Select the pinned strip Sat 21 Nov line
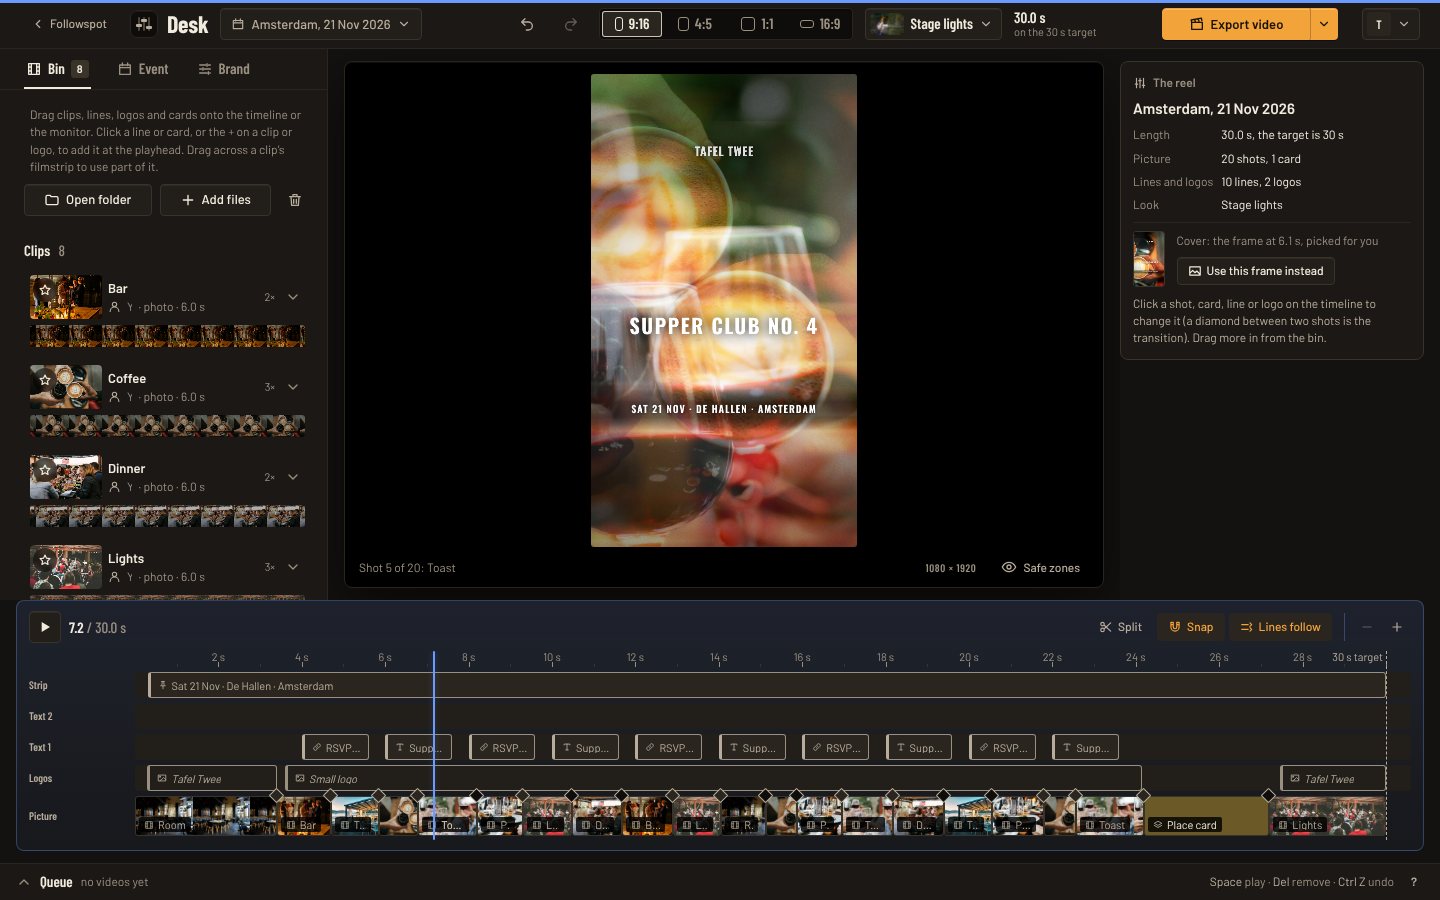 coord(767,685)
